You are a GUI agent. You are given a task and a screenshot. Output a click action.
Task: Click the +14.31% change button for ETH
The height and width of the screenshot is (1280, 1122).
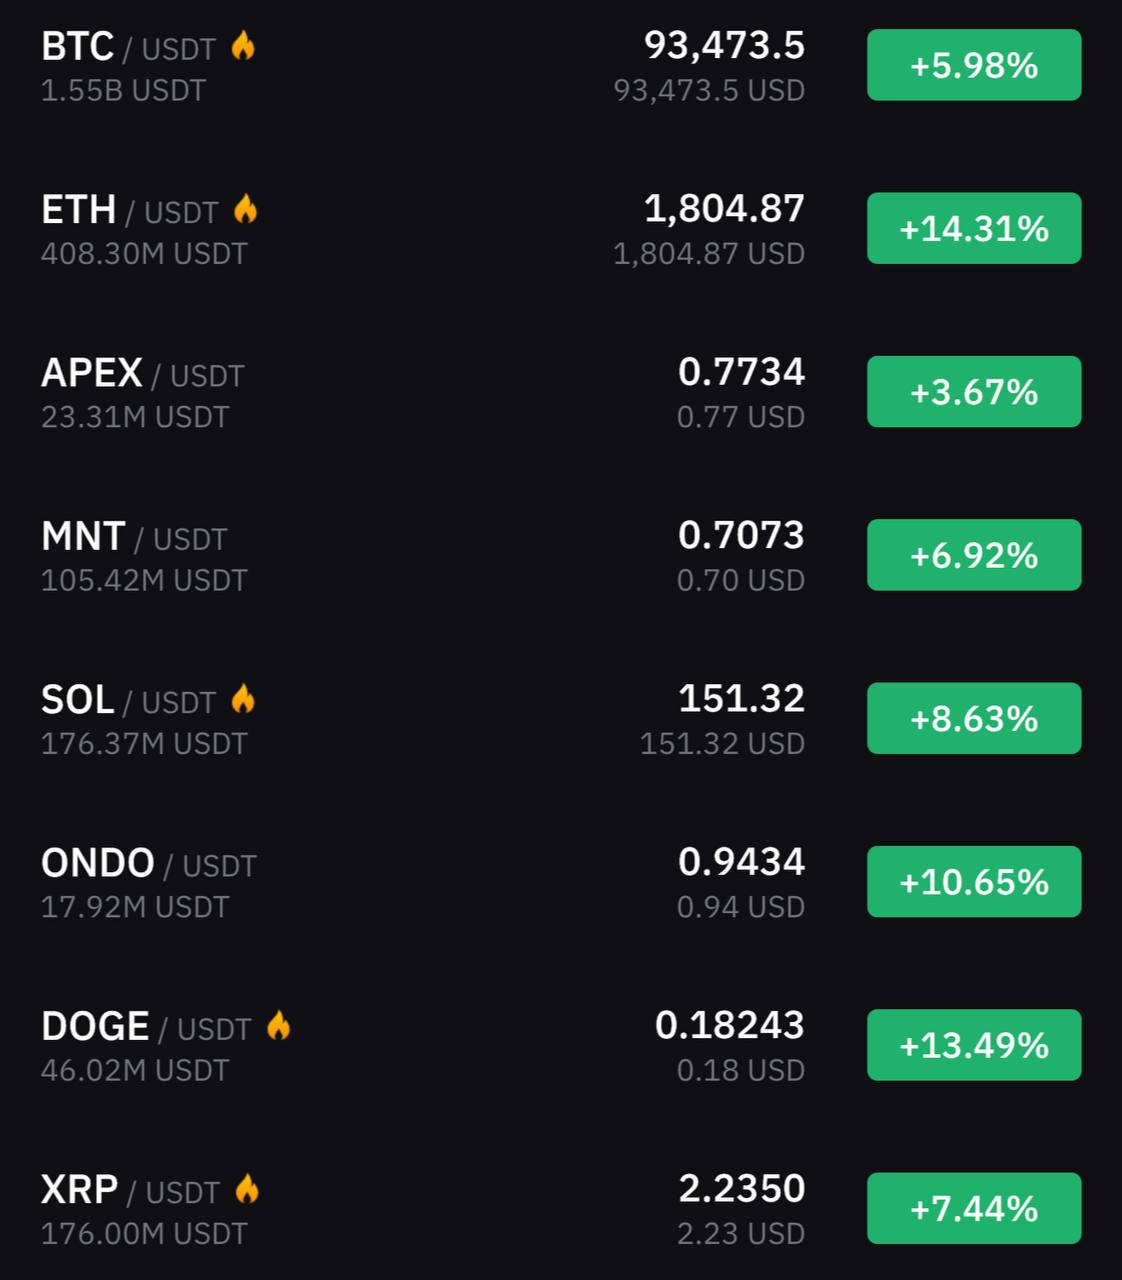click(x=974, y=228)
